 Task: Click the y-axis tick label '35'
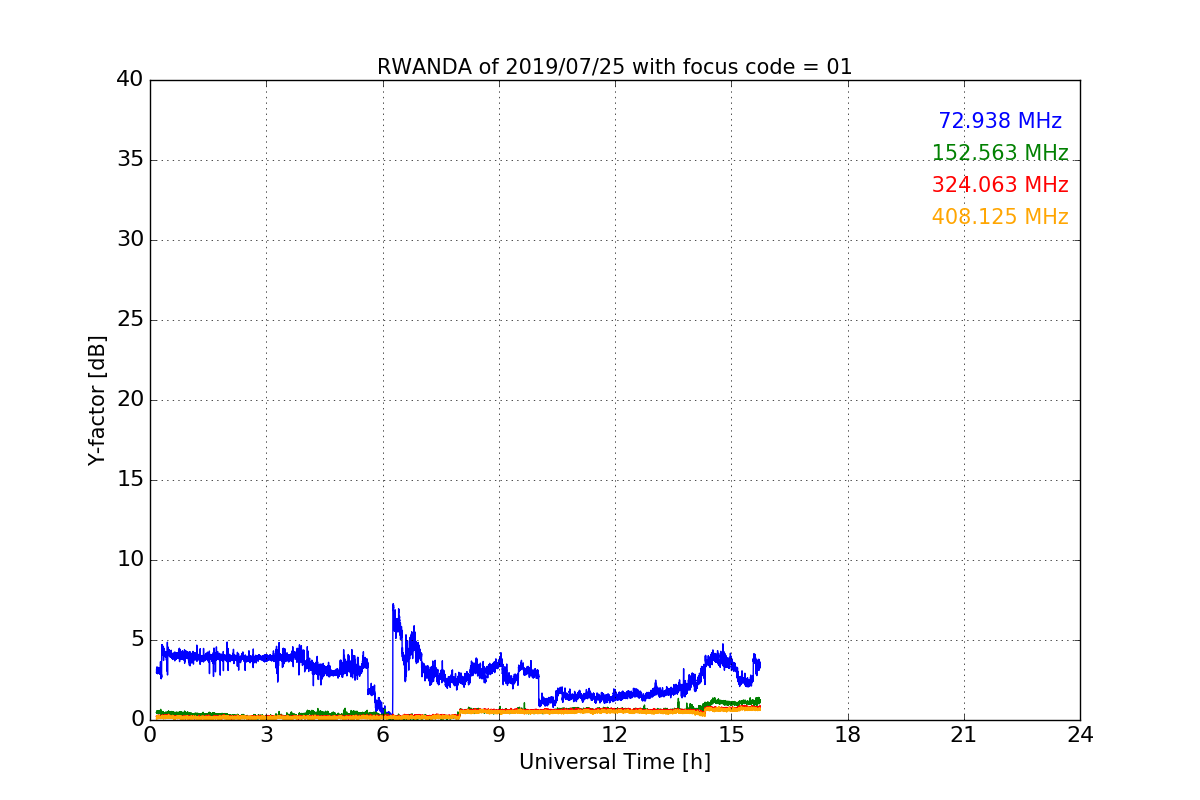[130, 160]
